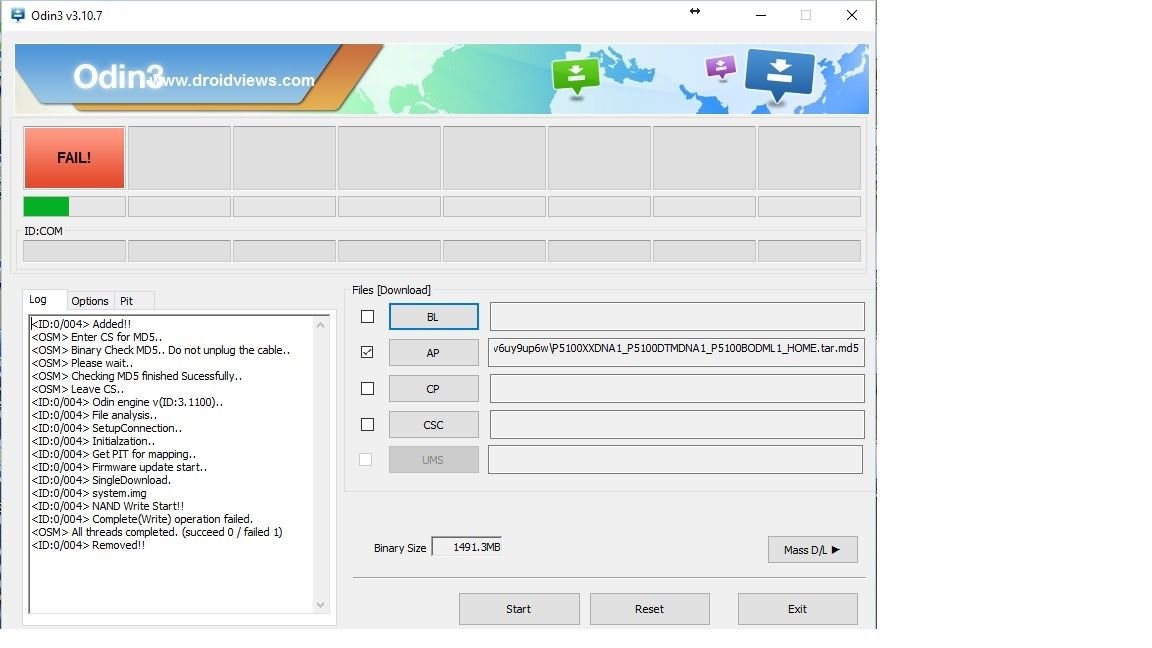
Task: Minimize the Odin3 window
Action: [761, 15]
